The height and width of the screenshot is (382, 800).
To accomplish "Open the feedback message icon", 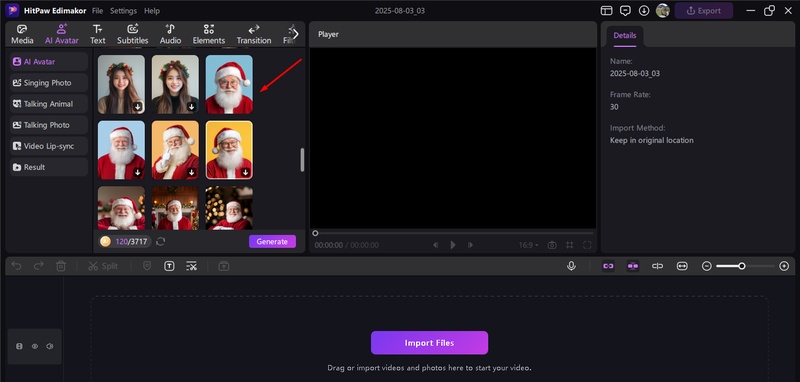I will coord(625,11).
